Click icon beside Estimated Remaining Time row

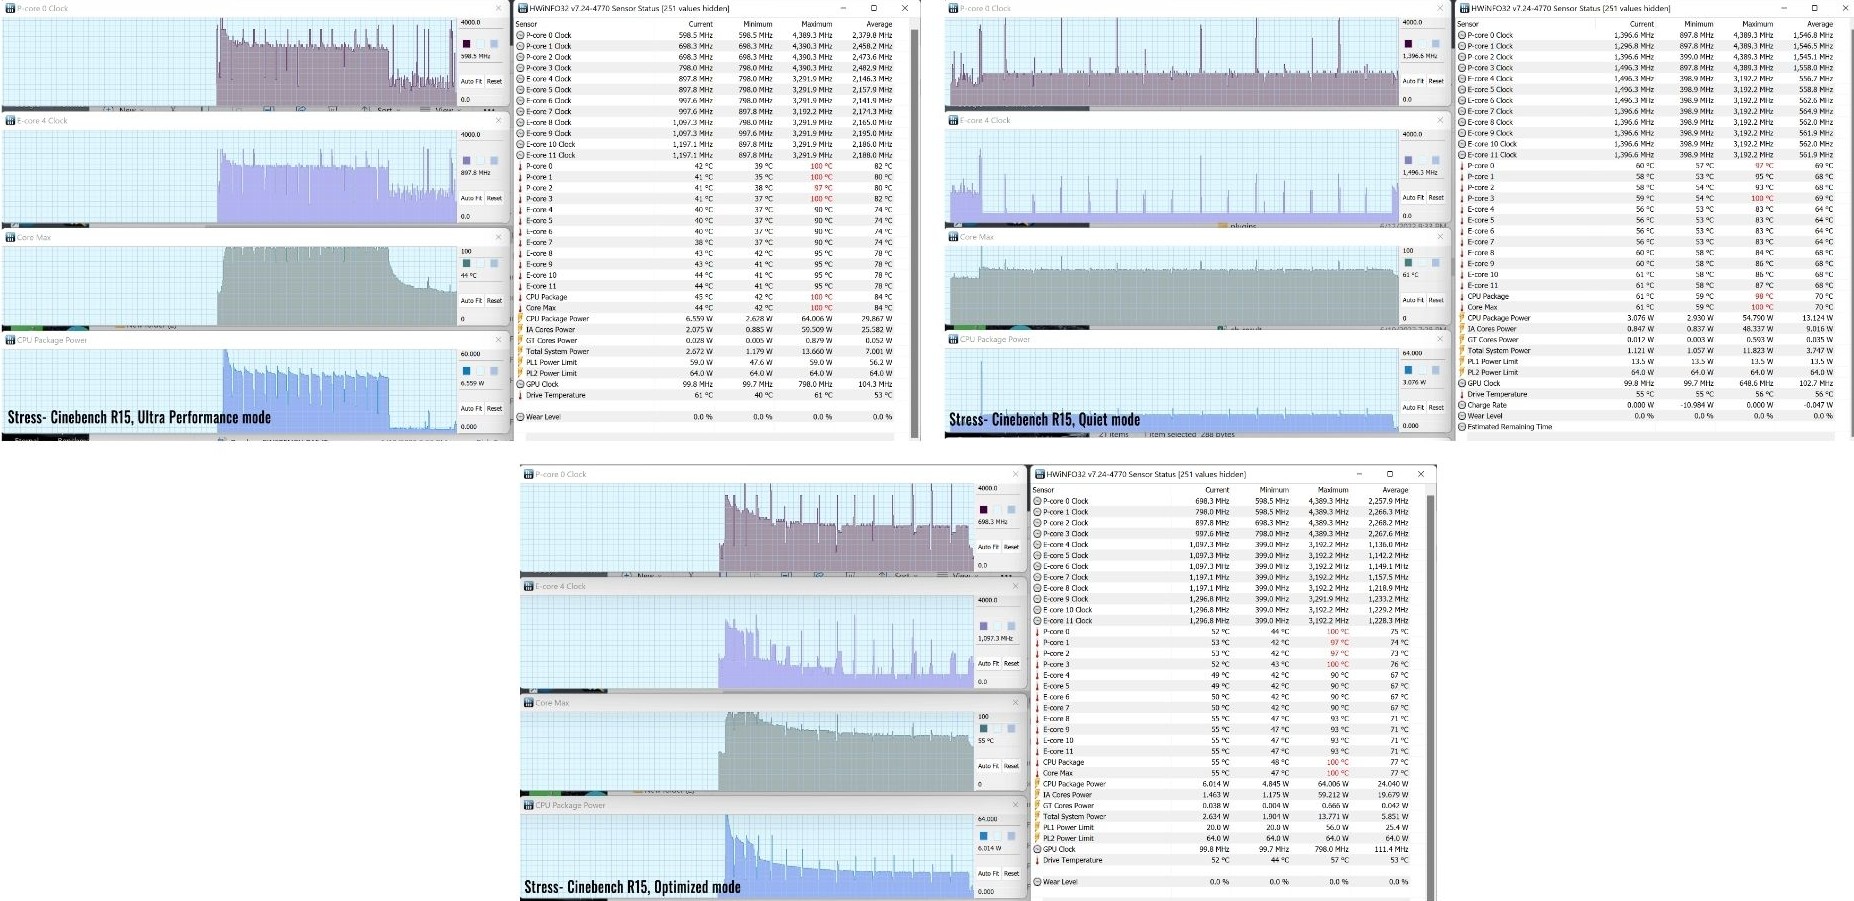click(x=1462, y=427)
